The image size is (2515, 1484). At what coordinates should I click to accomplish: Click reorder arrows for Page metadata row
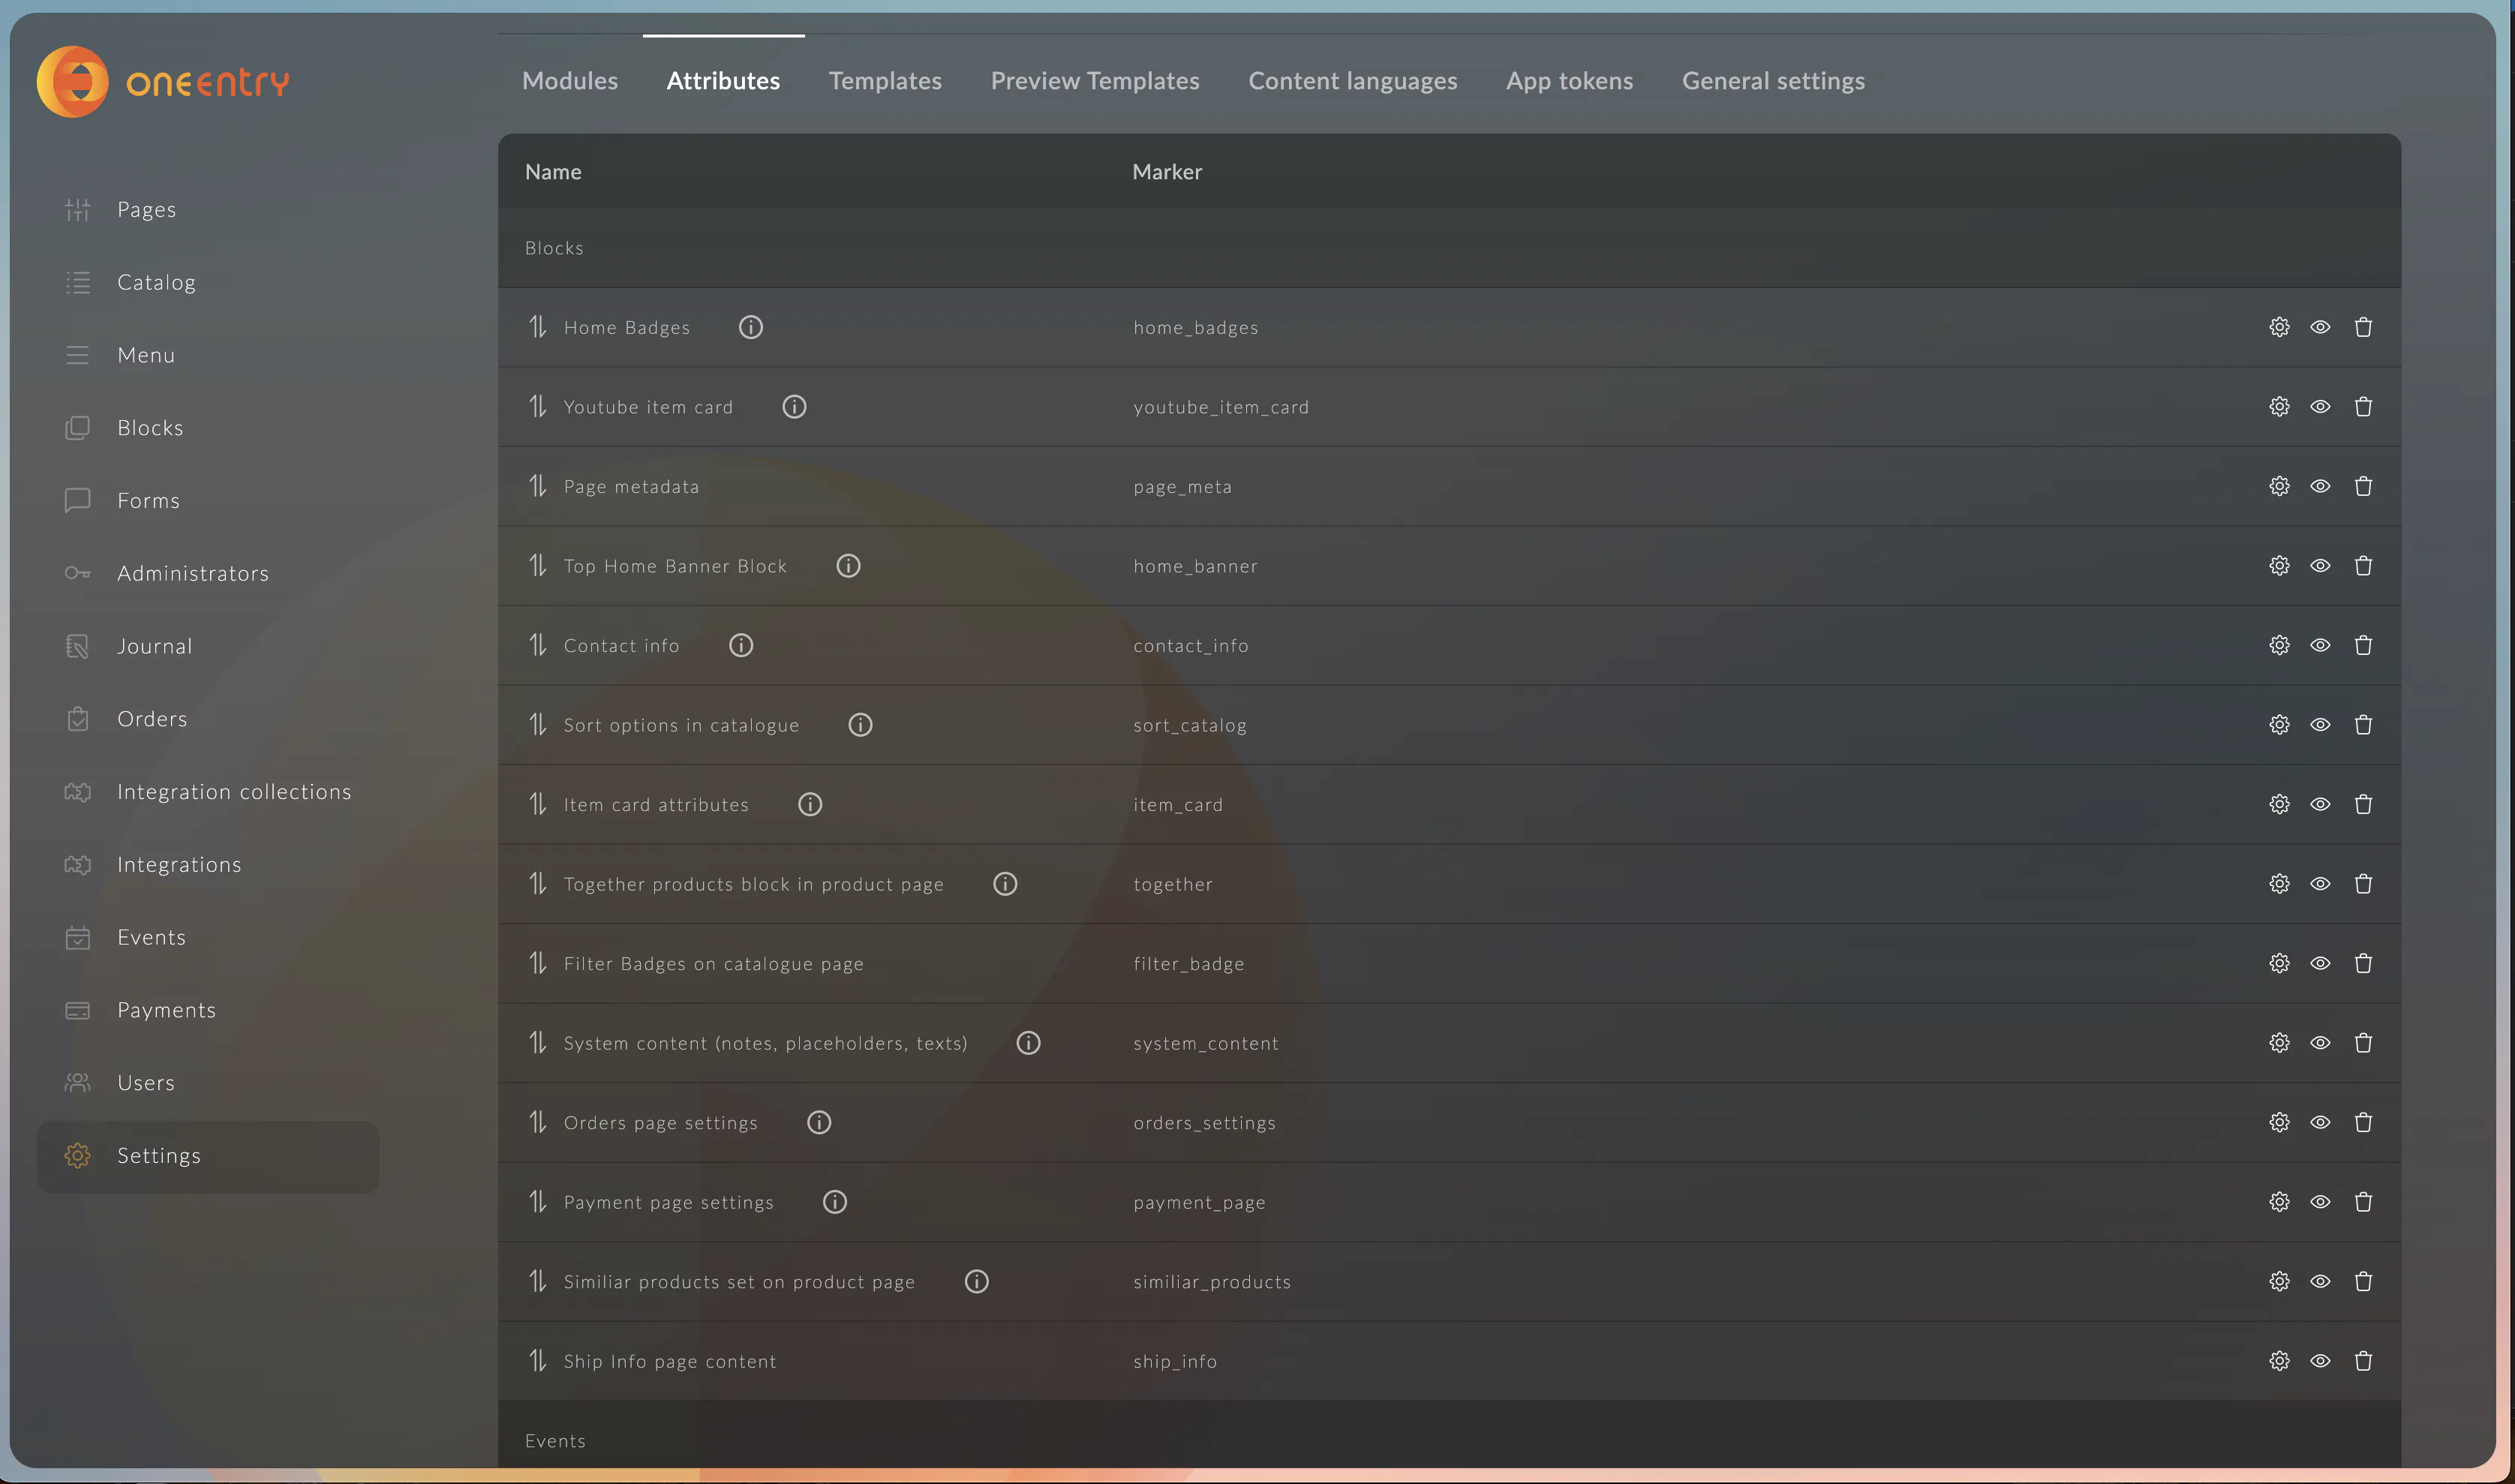pyautogui.click(x=538, y=486)
